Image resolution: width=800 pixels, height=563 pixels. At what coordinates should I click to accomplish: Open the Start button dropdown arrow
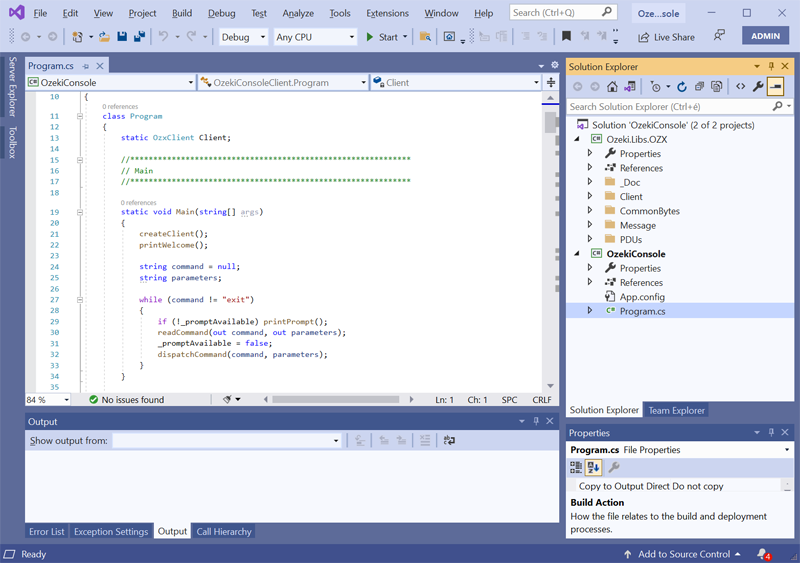click(x=405, y=37)
